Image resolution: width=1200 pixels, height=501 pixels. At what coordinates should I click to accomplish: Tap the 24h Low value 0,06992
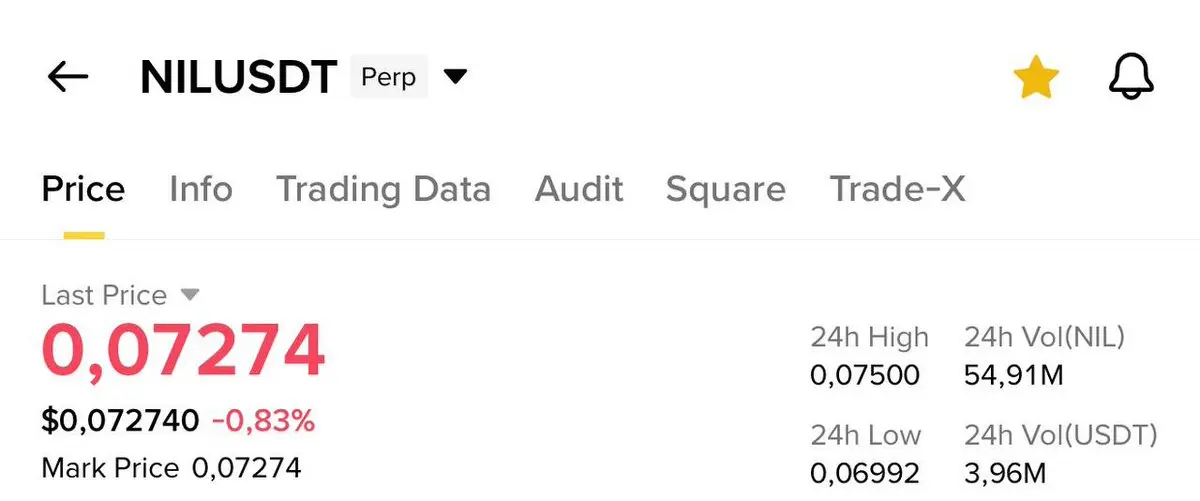click(x=864, y=473)
